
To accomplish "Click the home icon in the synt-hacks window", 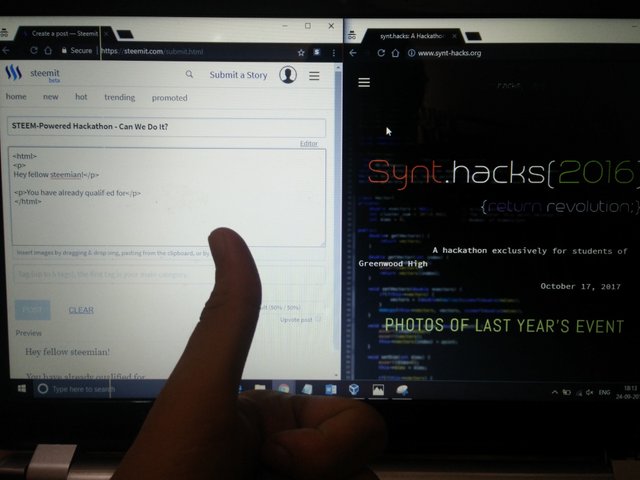I will [x=395, y=53].
